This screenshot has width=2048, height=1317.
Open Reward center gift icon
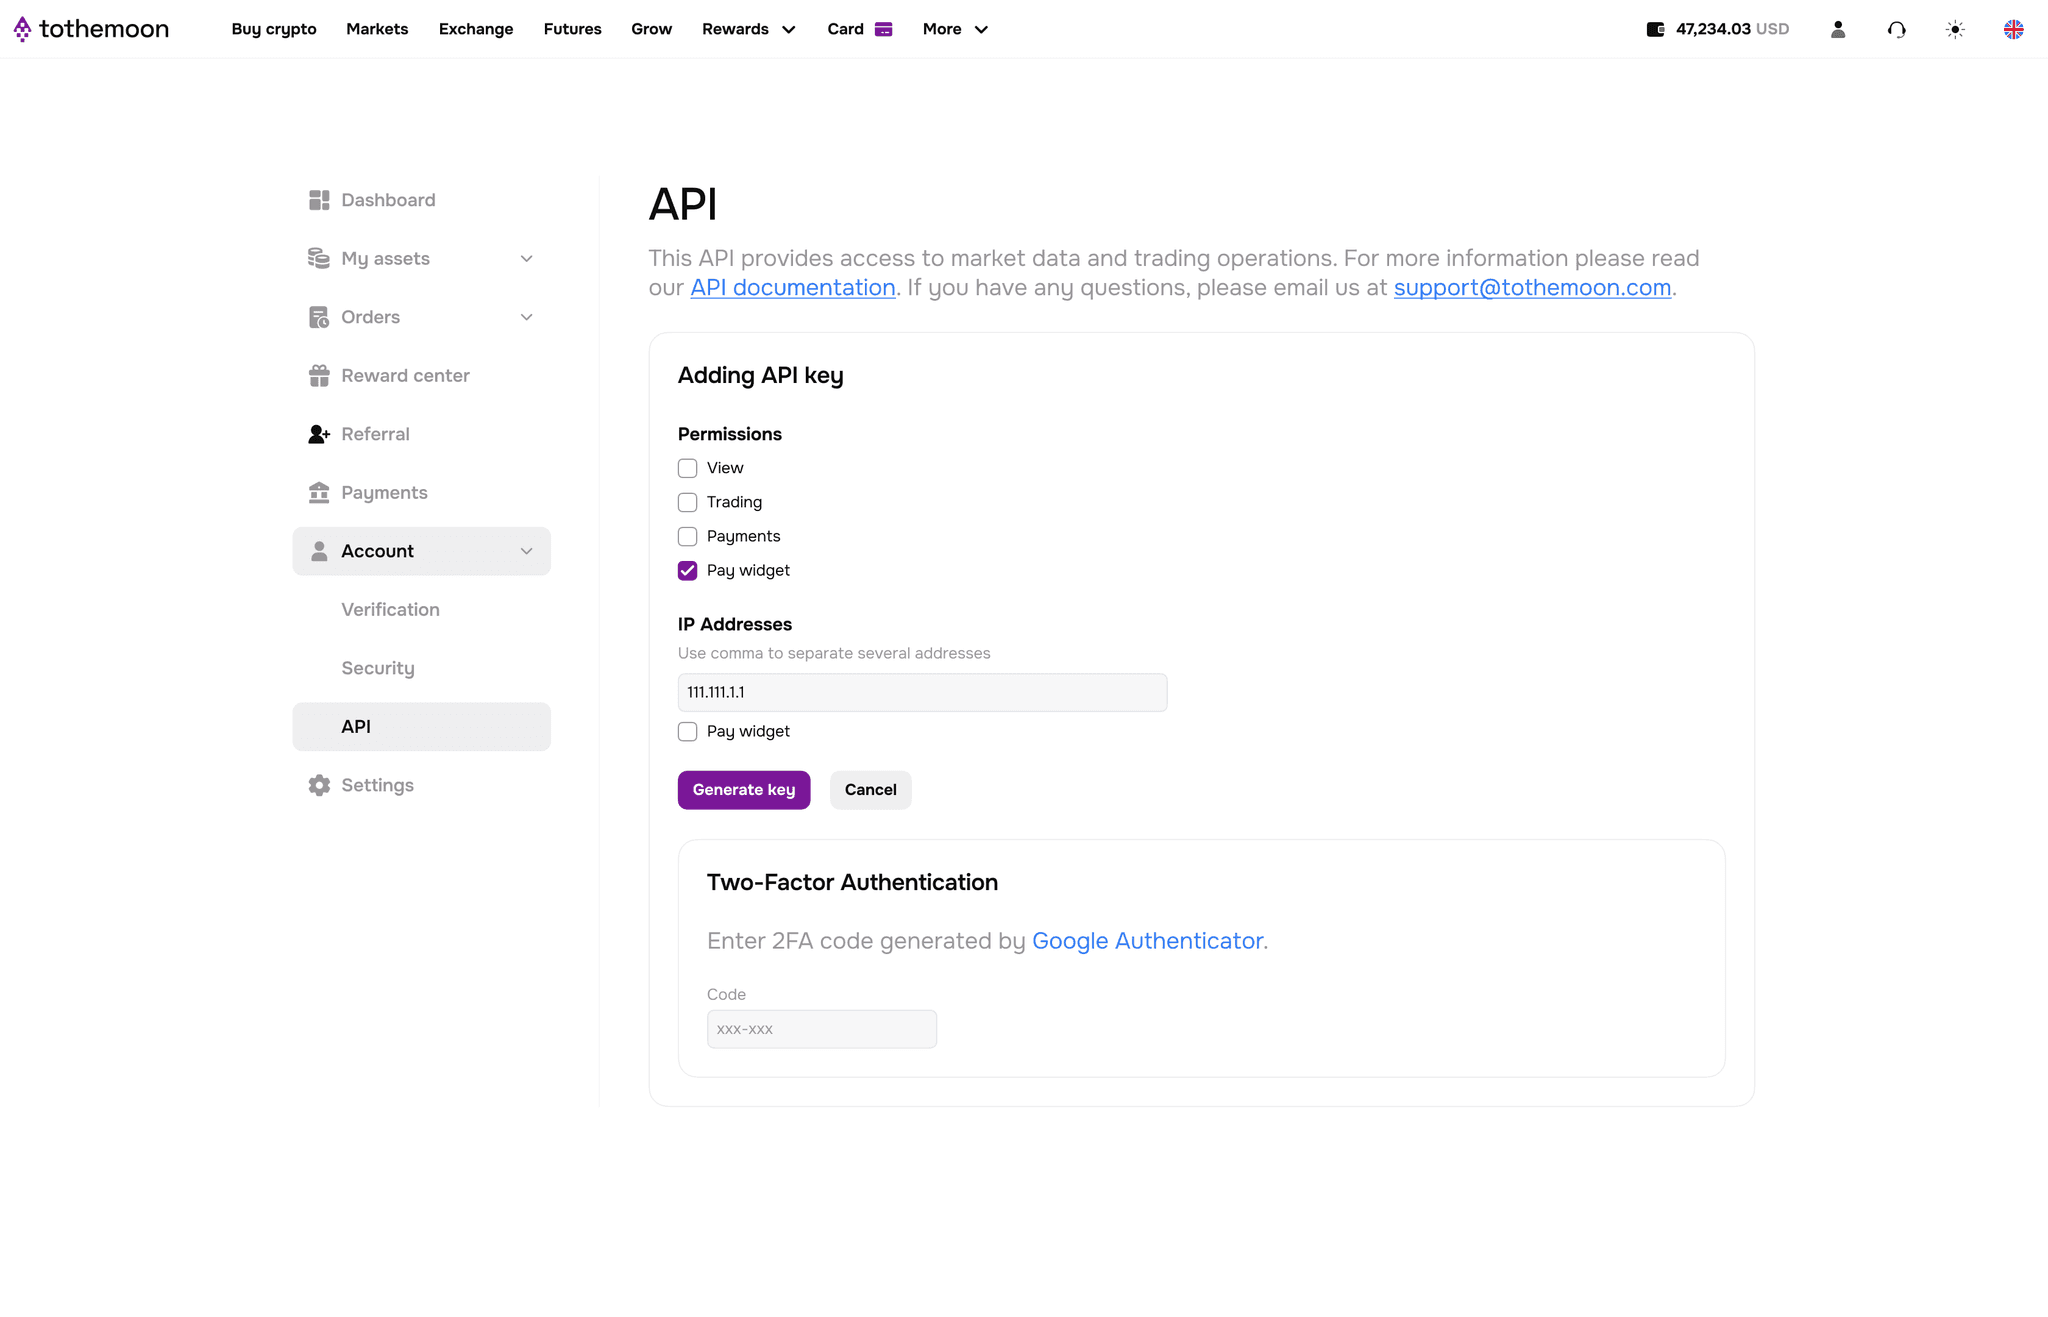click(319, 376)
